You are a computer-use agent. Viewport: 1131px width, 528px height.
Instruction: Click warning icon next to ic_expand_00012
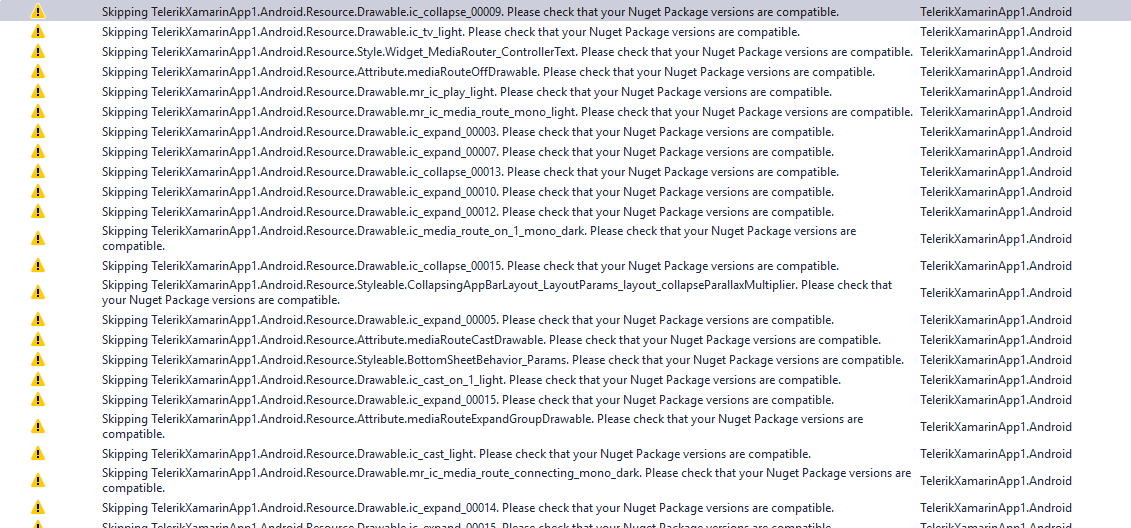click(x=38, y=212)
